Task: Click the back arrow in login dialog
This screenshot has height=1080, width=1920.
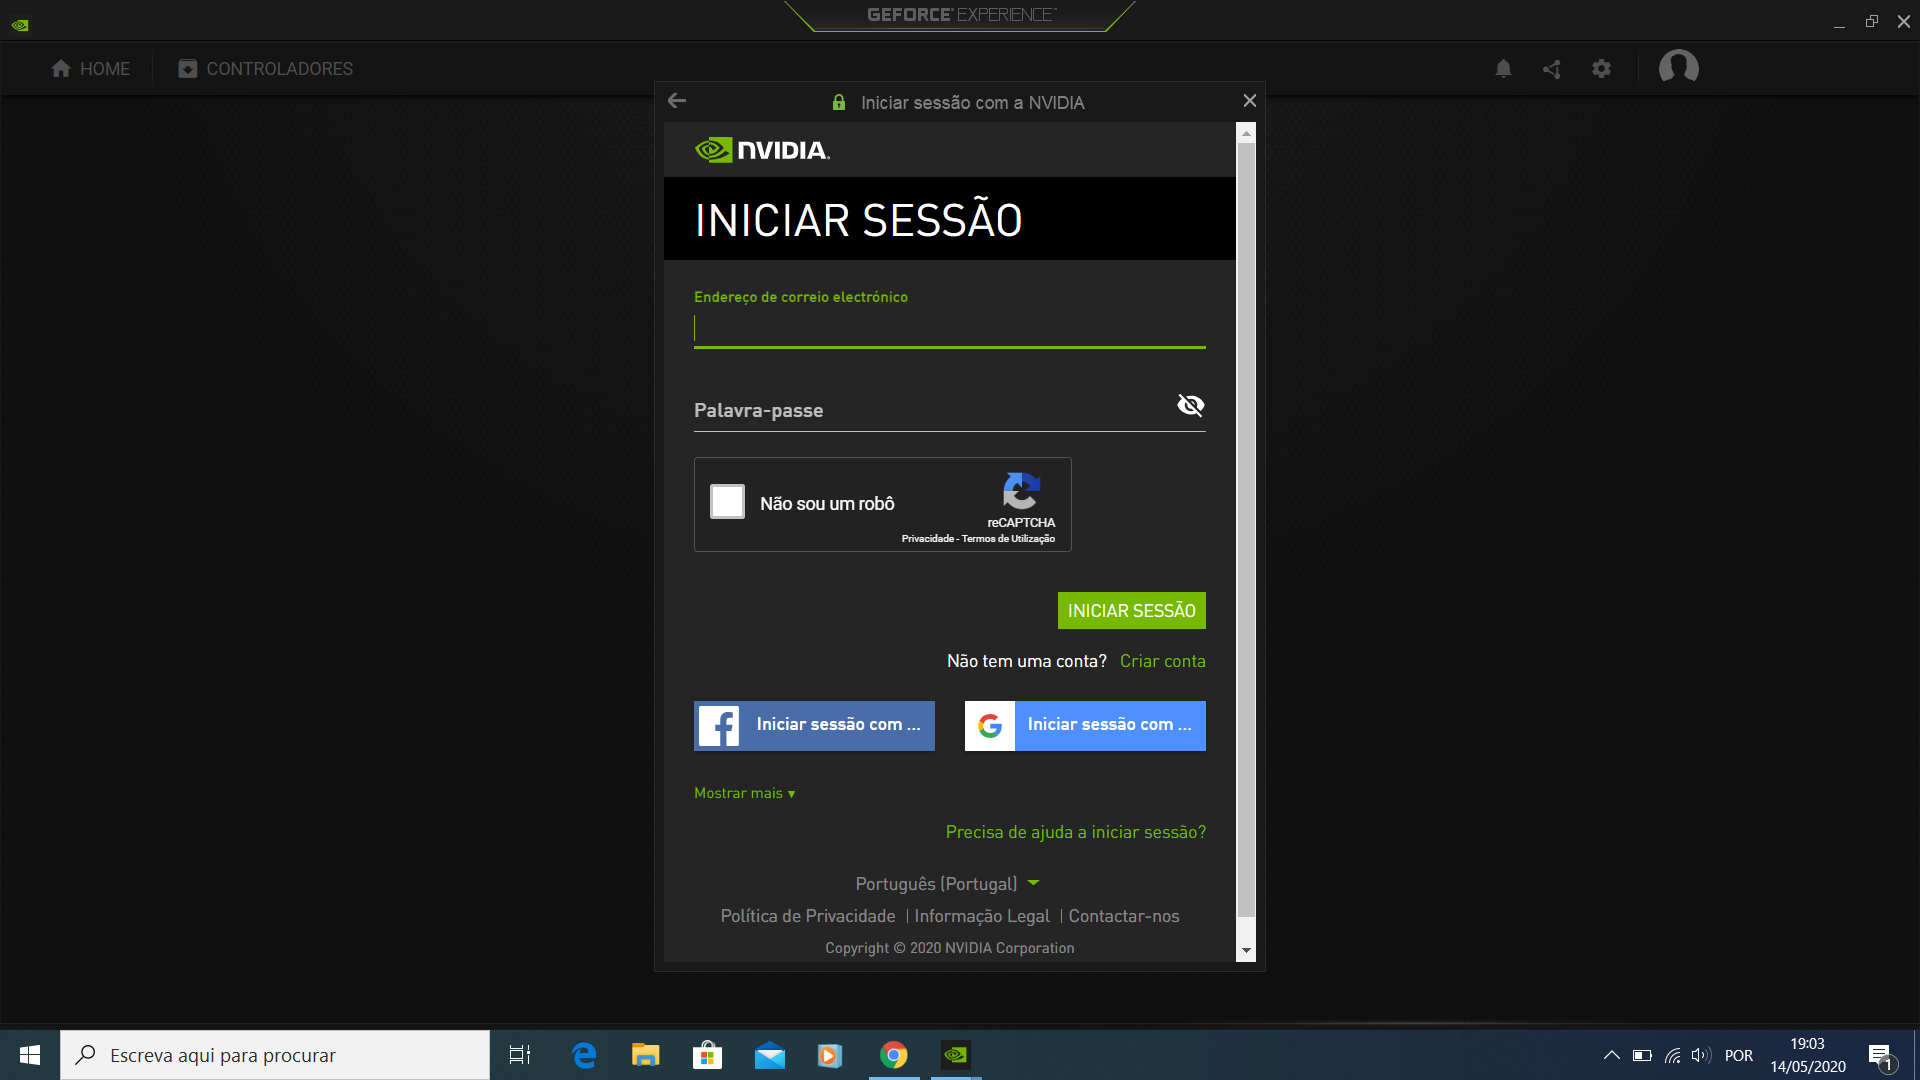Action: pyautogui.click(x=677, y=101)
